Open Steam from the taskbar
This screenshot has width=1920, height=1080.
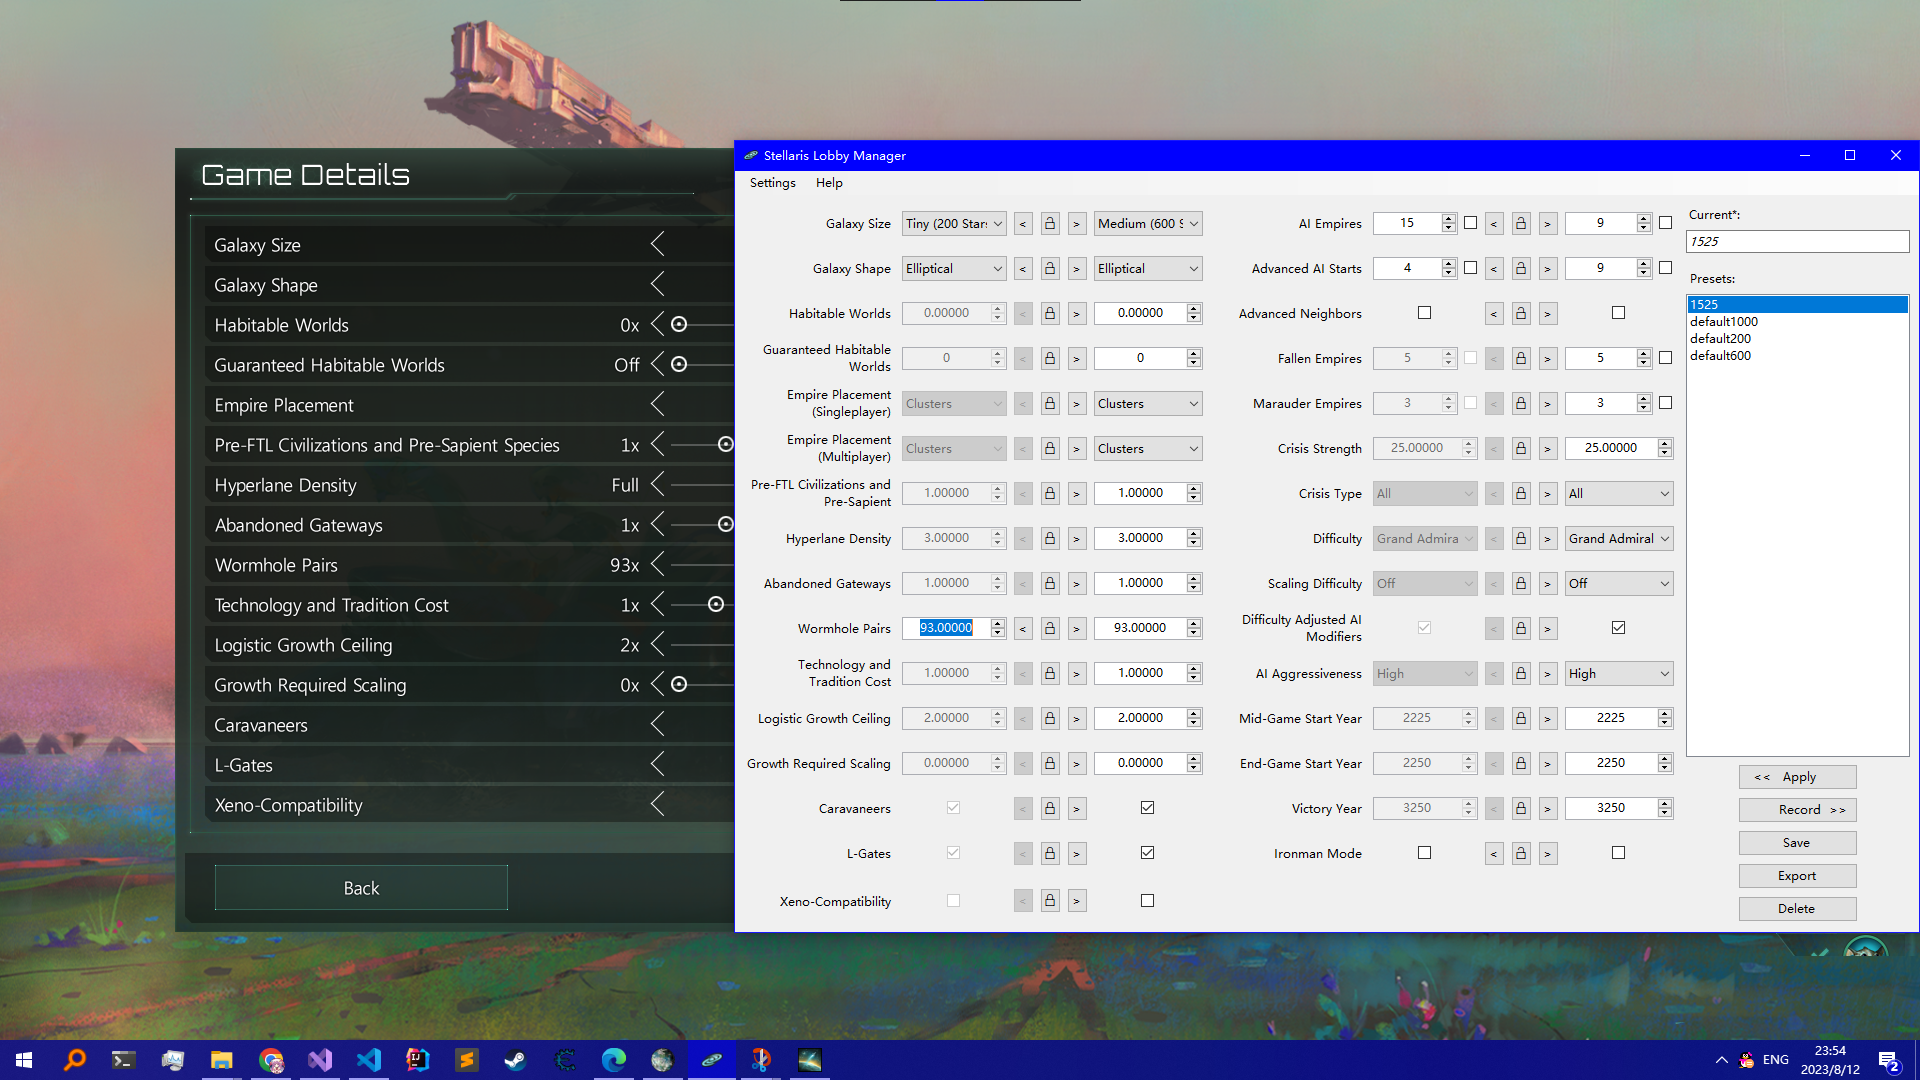click(x=516, y=1059)
